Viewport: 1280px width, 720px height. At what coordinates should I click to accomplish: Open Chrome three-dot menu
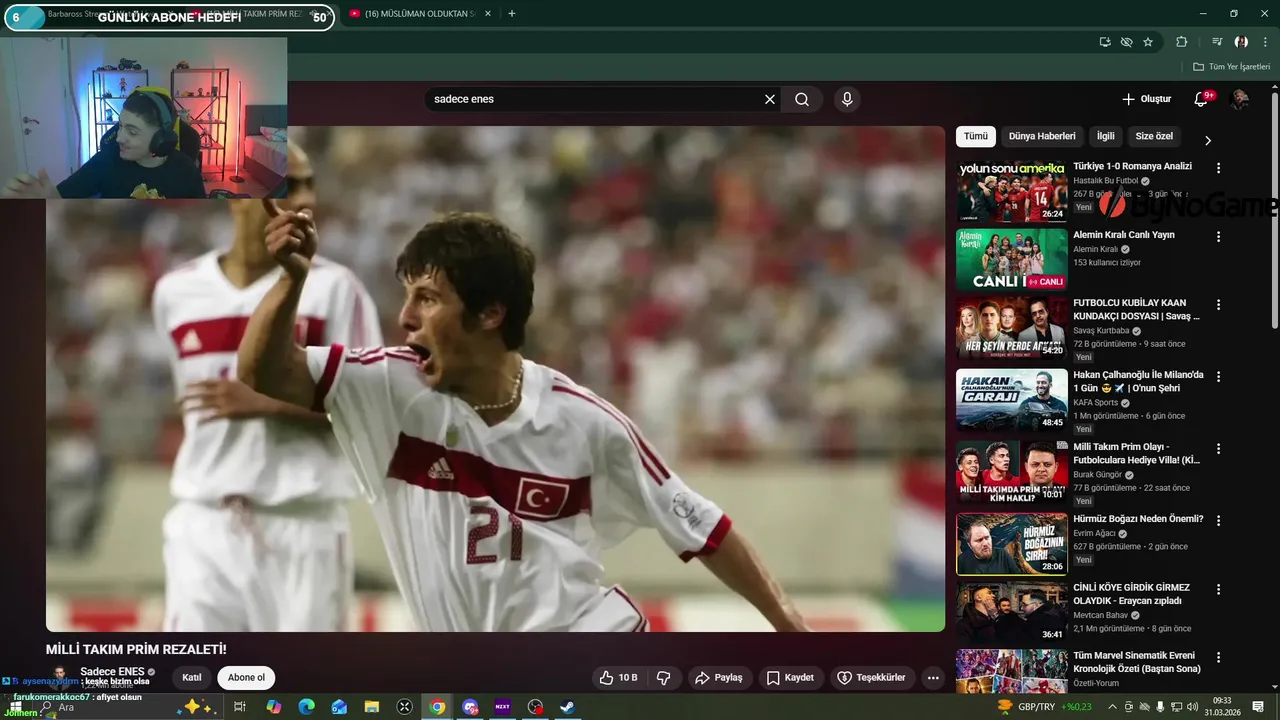point(1264,42)
